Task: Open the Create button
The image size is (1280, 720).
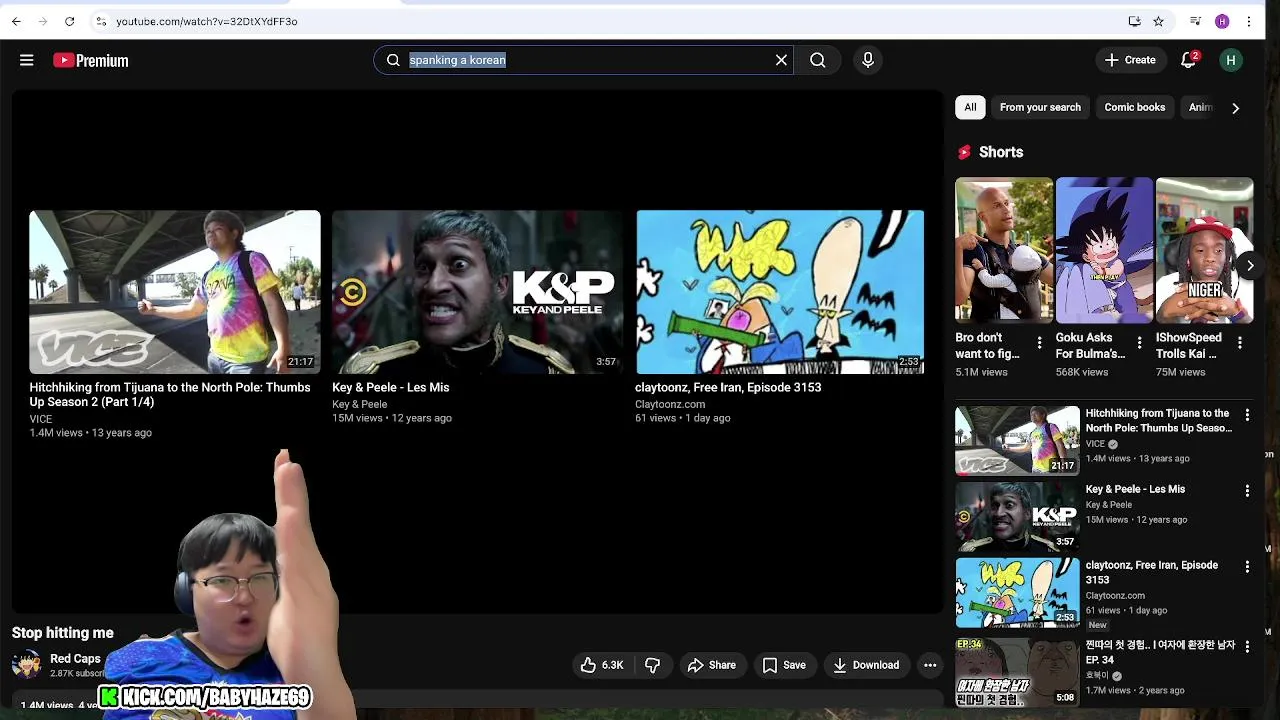Action: click(1130, 60)
